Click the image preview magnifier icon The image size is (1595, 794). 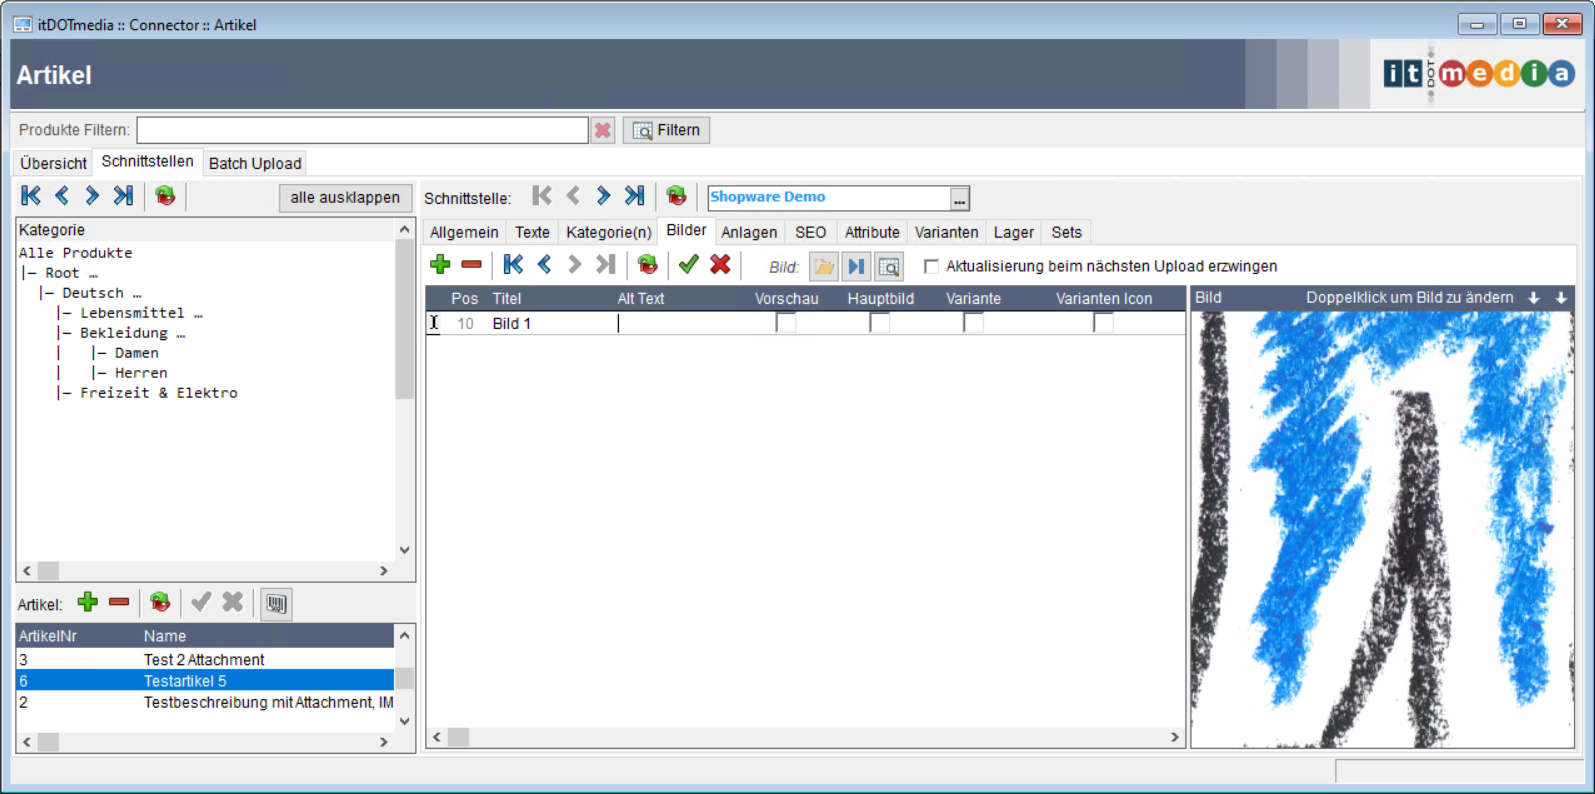[x=888, y=267]
